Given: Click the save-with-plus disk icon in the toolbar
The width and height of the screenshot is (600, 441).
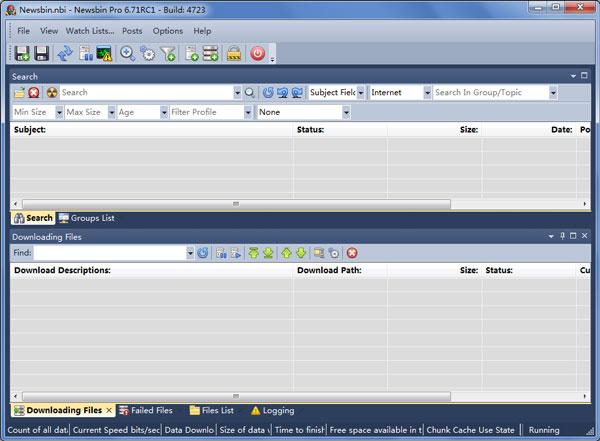Looking at the screenshot, I should click(22, 53).
